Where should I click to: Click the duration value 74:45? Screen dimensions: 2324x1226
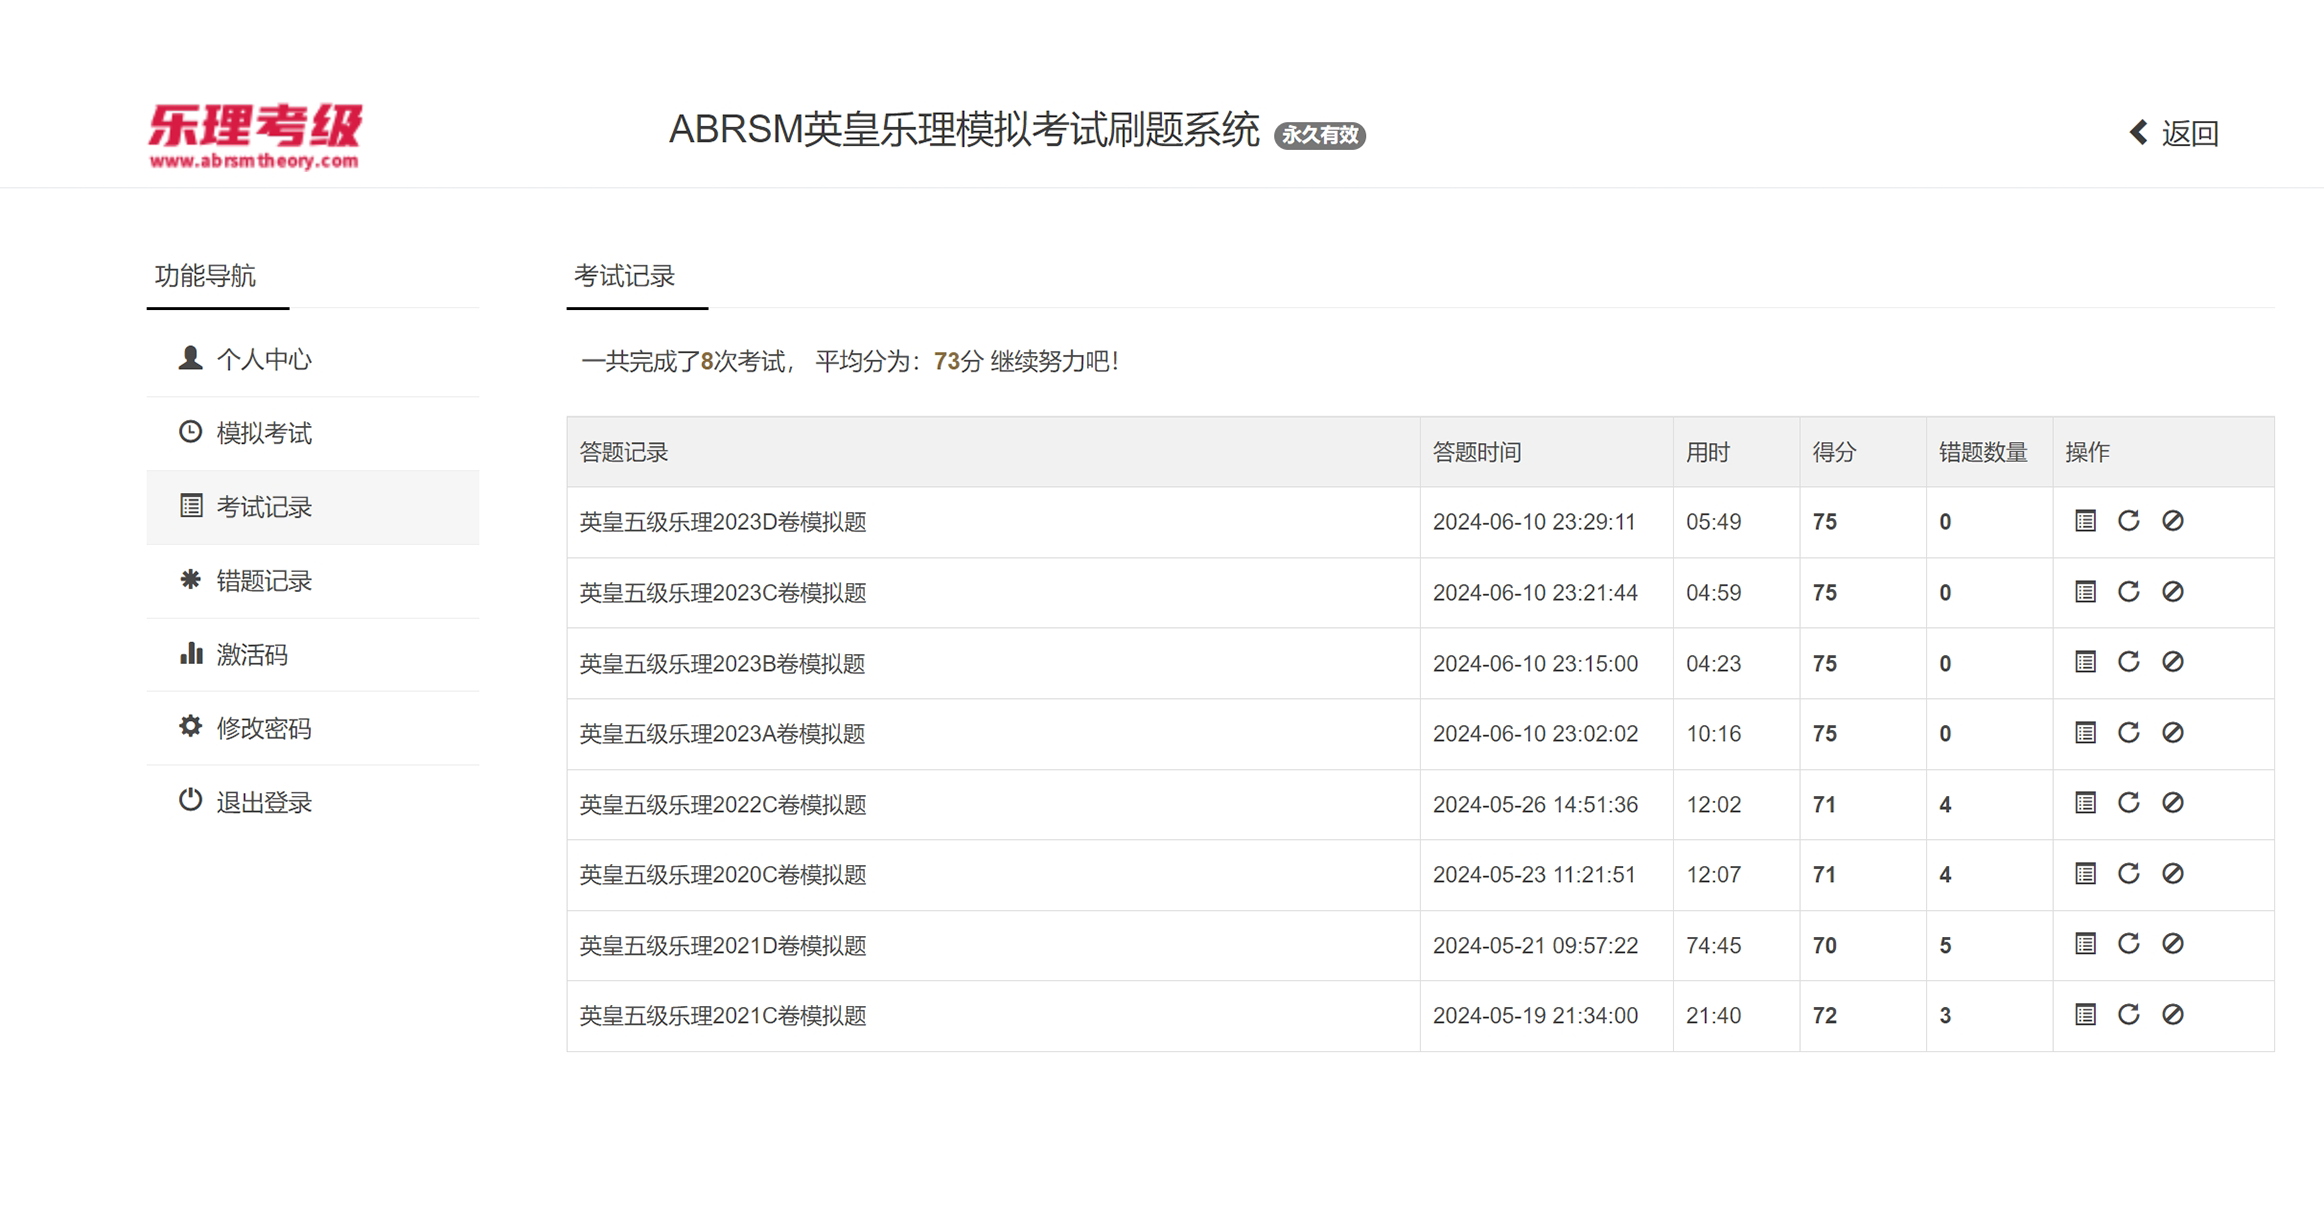(x=1714, y=946)
